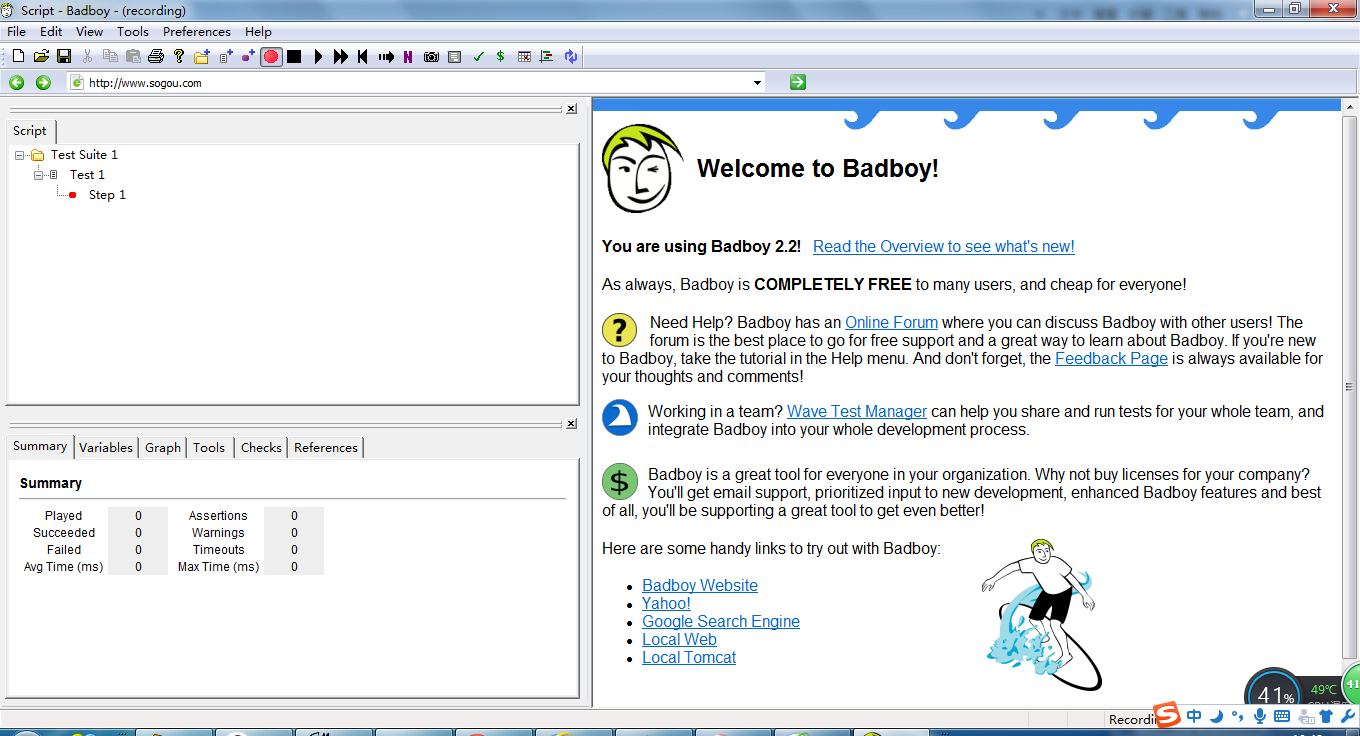Open Sogou soft keyboard icon

1281,716
